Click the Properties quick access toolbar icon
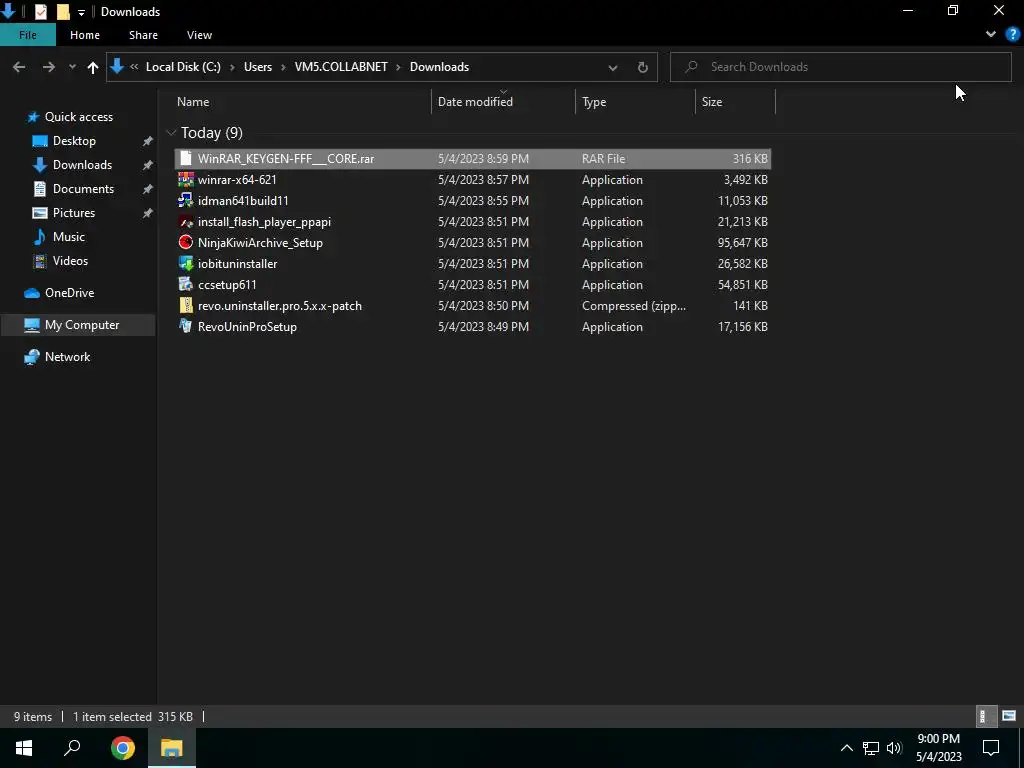The height and width of the screenshot is (768, 1024). [40, 11]
